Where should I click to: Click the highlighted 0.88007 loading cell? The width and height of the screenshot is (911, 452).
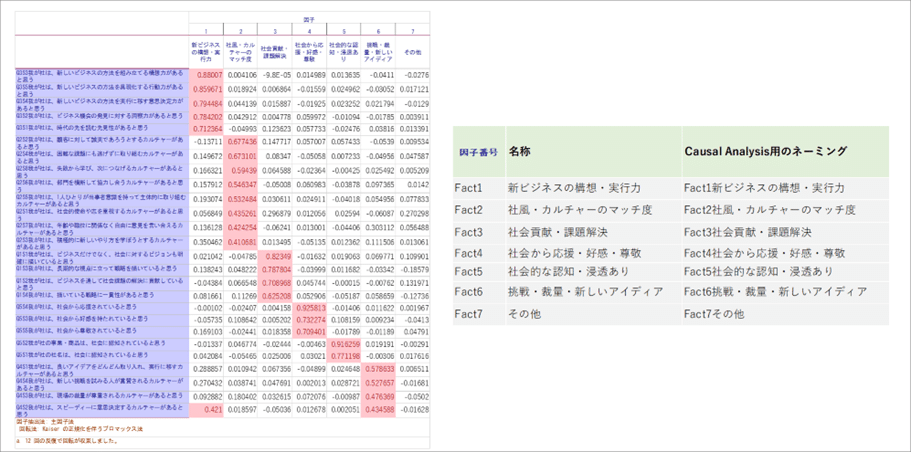point(209,75)
